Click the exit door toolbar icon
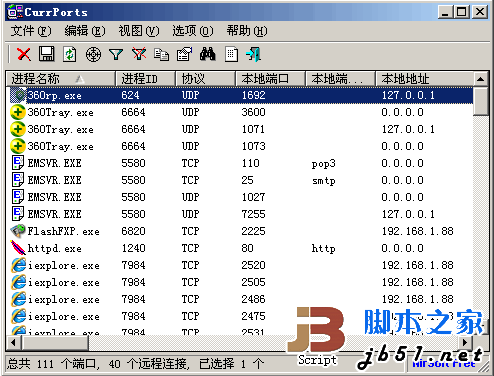 [254, 54]
